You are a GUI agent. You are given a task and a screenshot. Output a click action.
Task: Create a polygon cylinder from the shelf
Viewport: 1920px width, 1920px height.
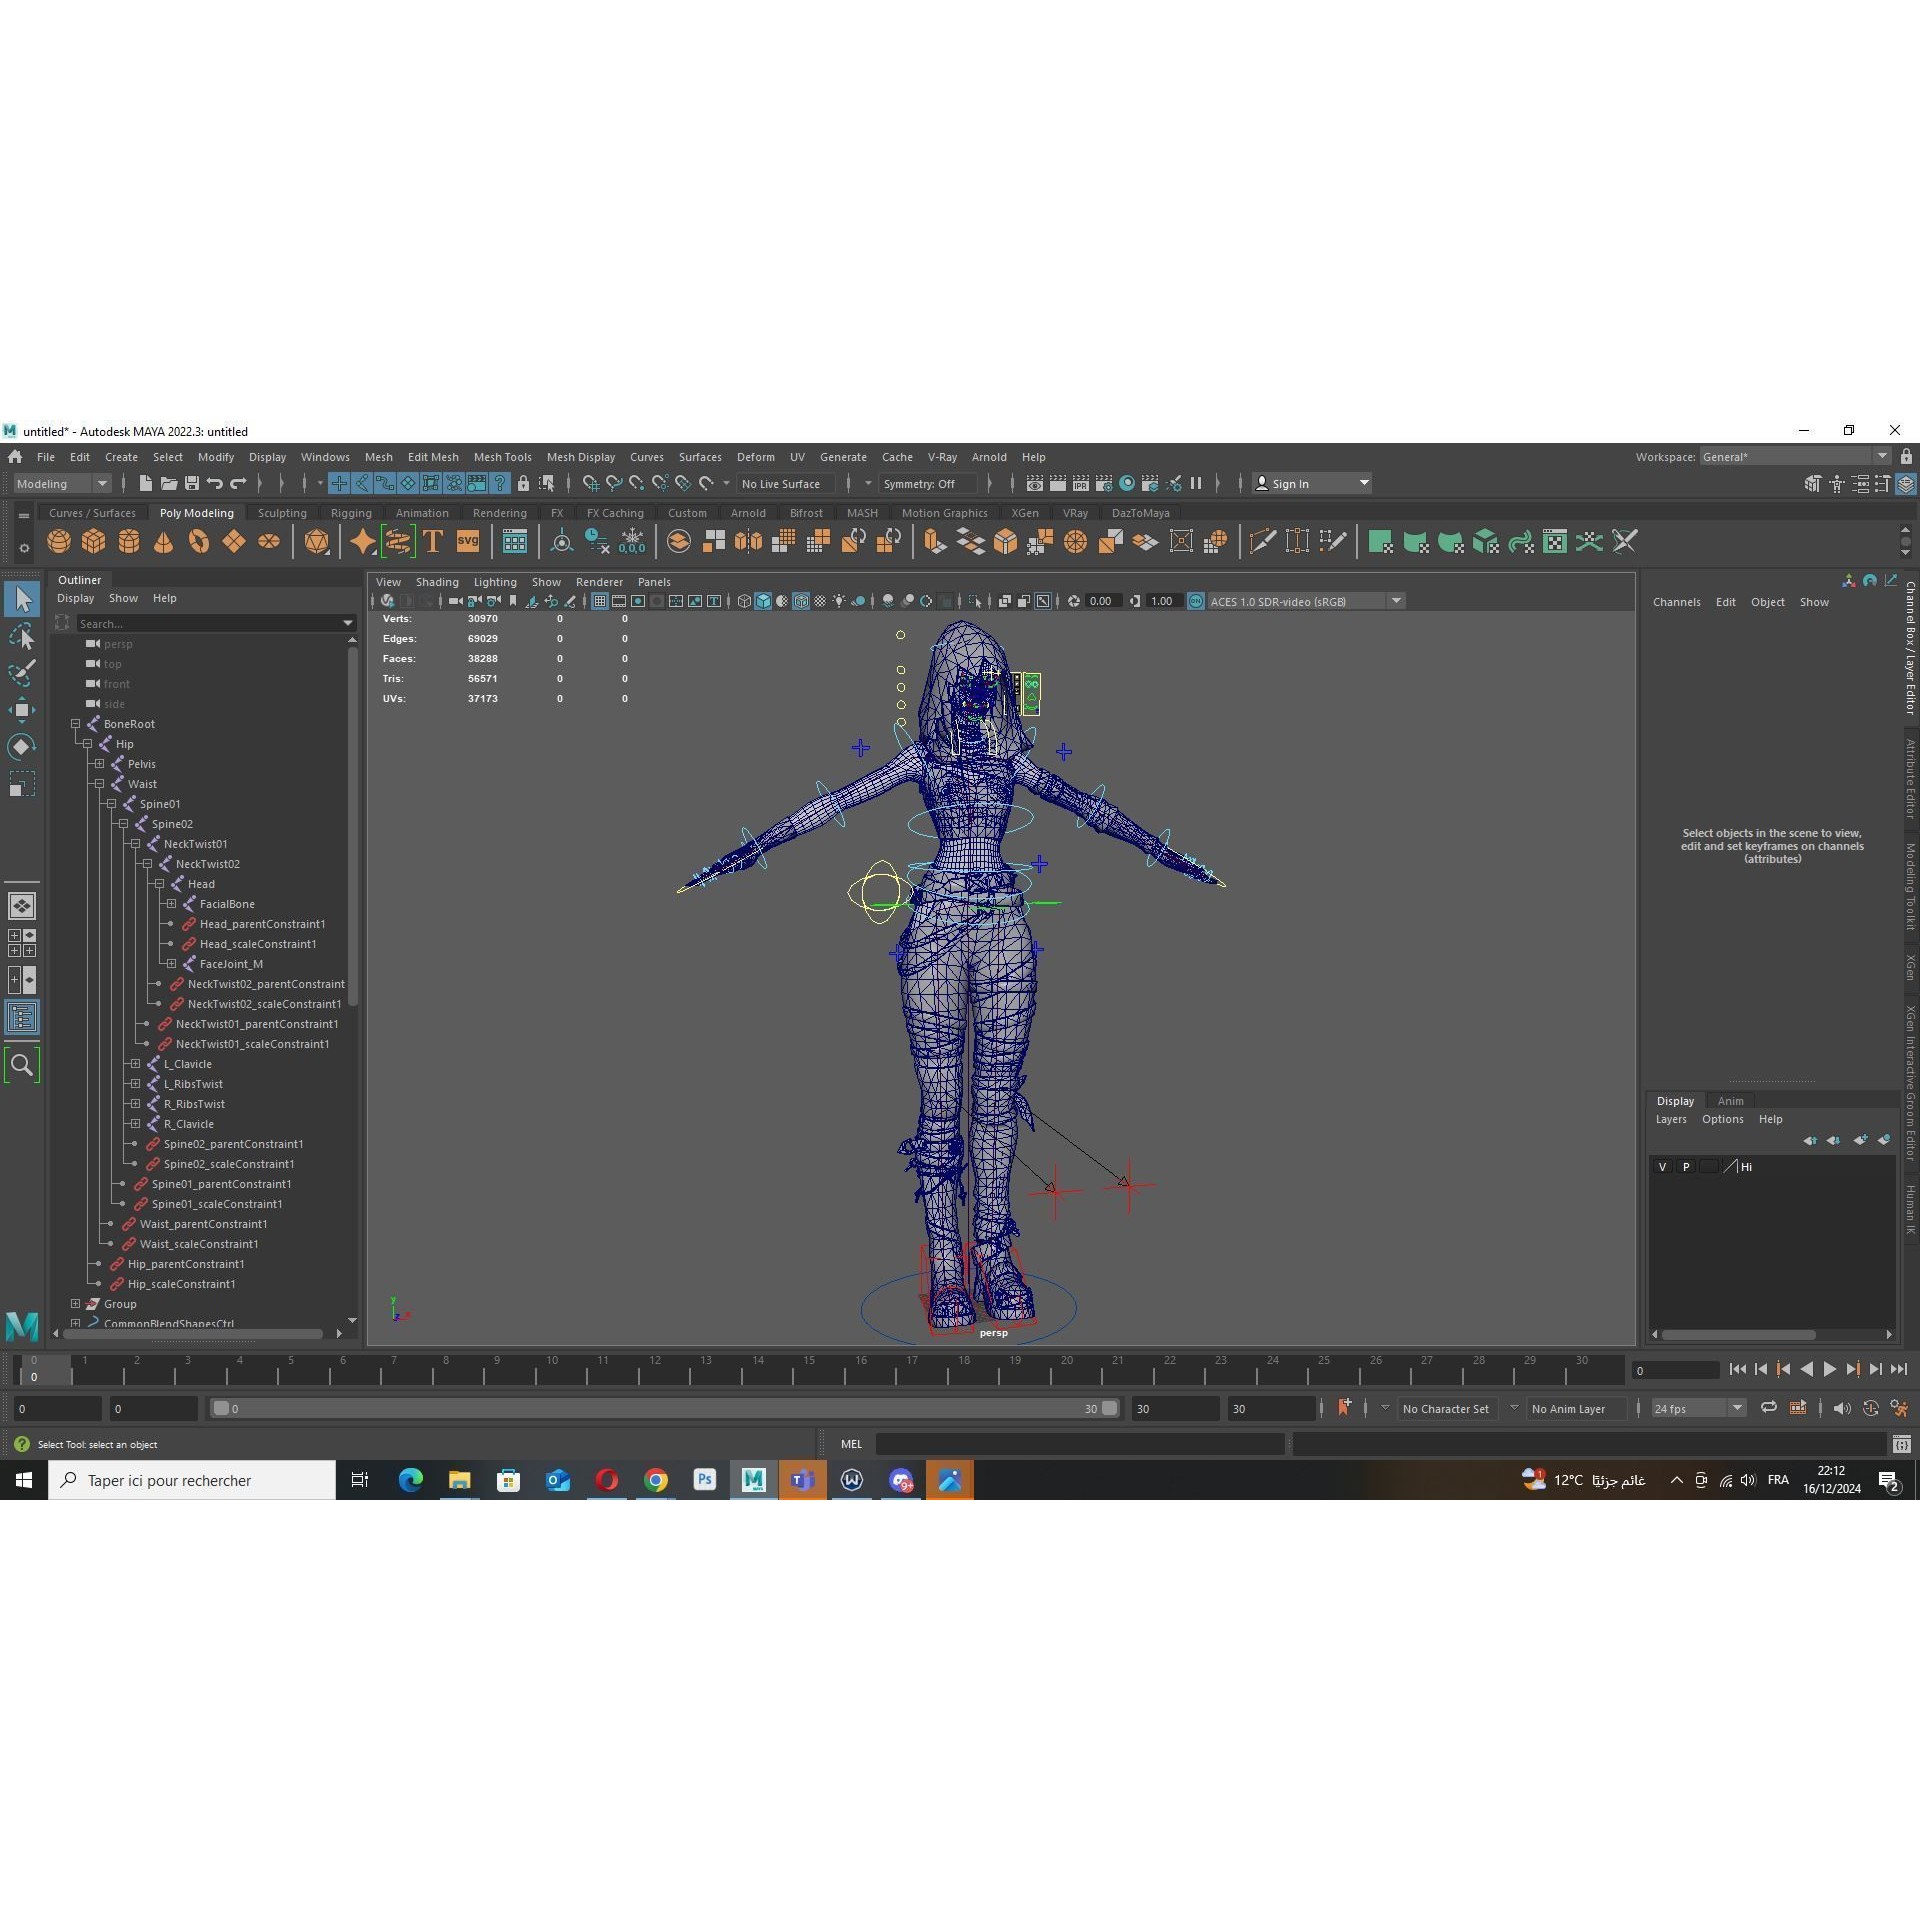point(129,542)
